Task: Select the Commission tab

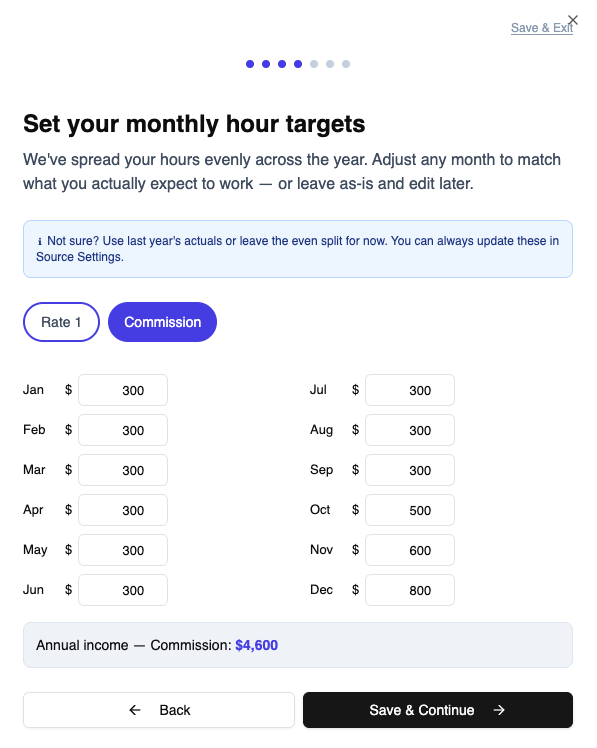Action: click(x=162, y=322)
